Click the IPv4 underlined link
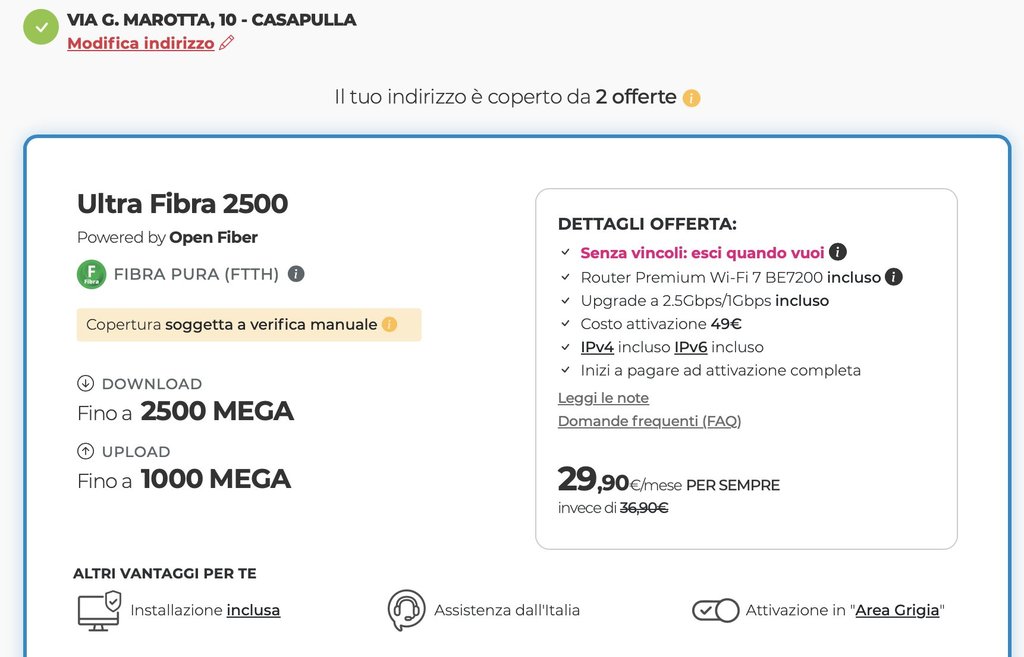This screenshot has width=1024, height=657. [x=597, y=347]
